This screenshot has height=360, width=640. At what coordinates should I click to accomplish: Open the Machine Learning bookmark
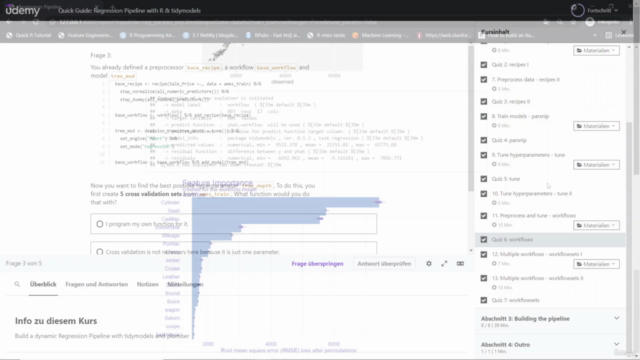pyautogui.click(x=380, y=35)
